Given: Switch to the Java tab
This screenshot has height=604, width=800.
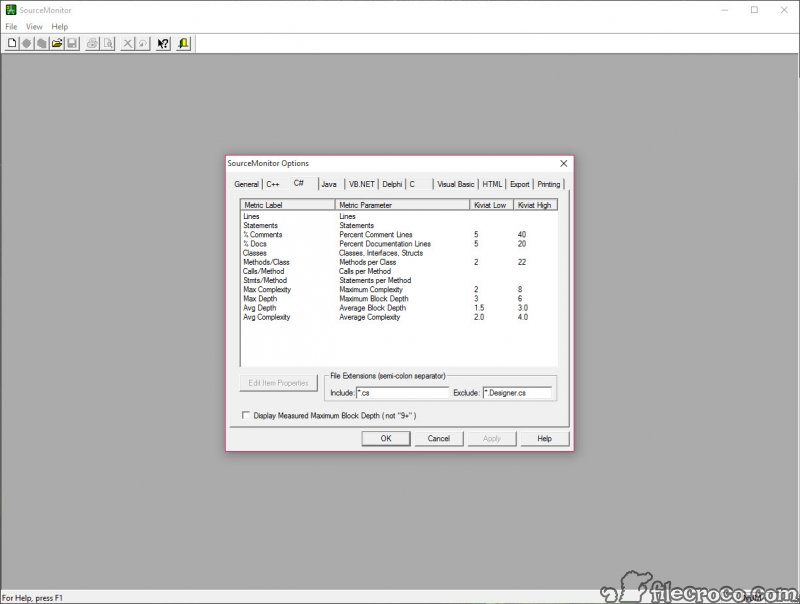Looking at the screenshot, I should 329,184.
